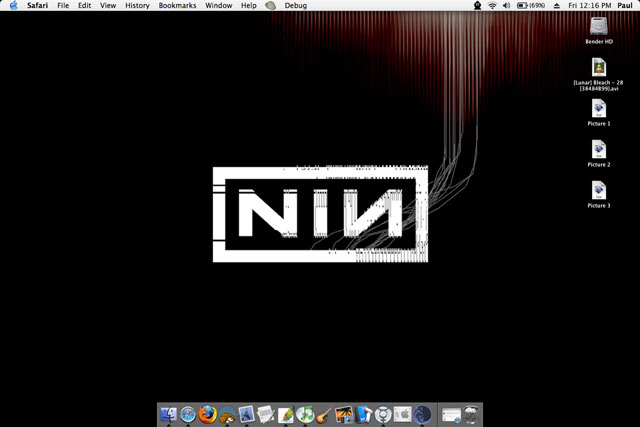Open the History menu

137,5
